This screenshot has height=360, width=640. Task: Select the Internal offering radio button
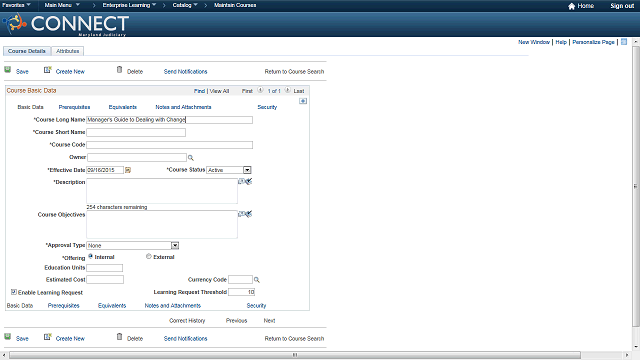coord(91,256)
